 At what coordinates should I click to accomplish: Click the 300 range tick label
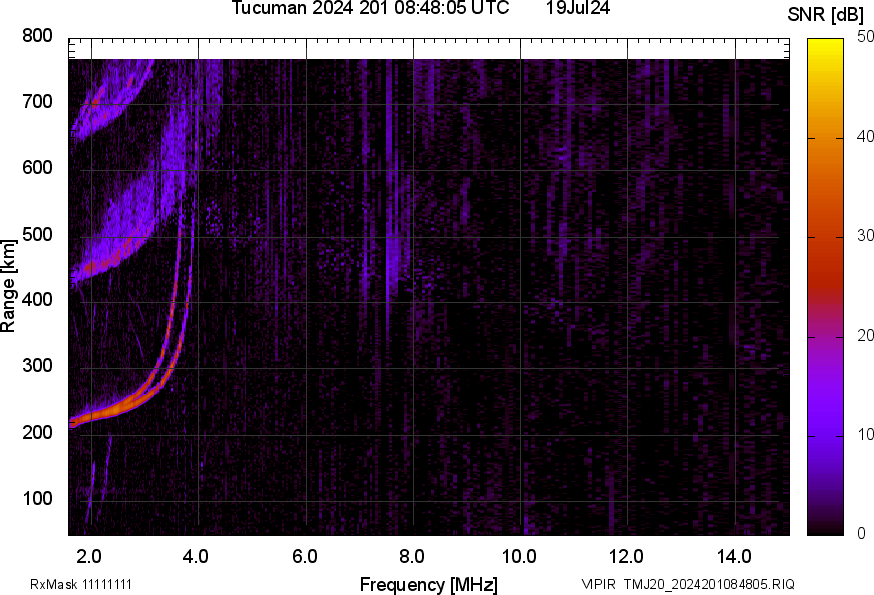[37, 366]
